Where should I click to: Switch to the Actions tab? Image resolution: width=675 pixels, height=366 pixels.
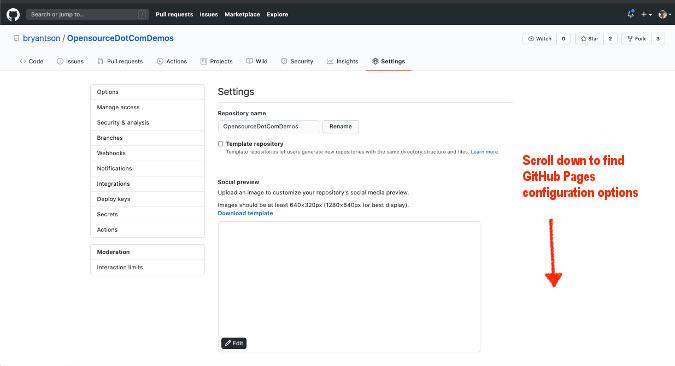click(172, 61)
